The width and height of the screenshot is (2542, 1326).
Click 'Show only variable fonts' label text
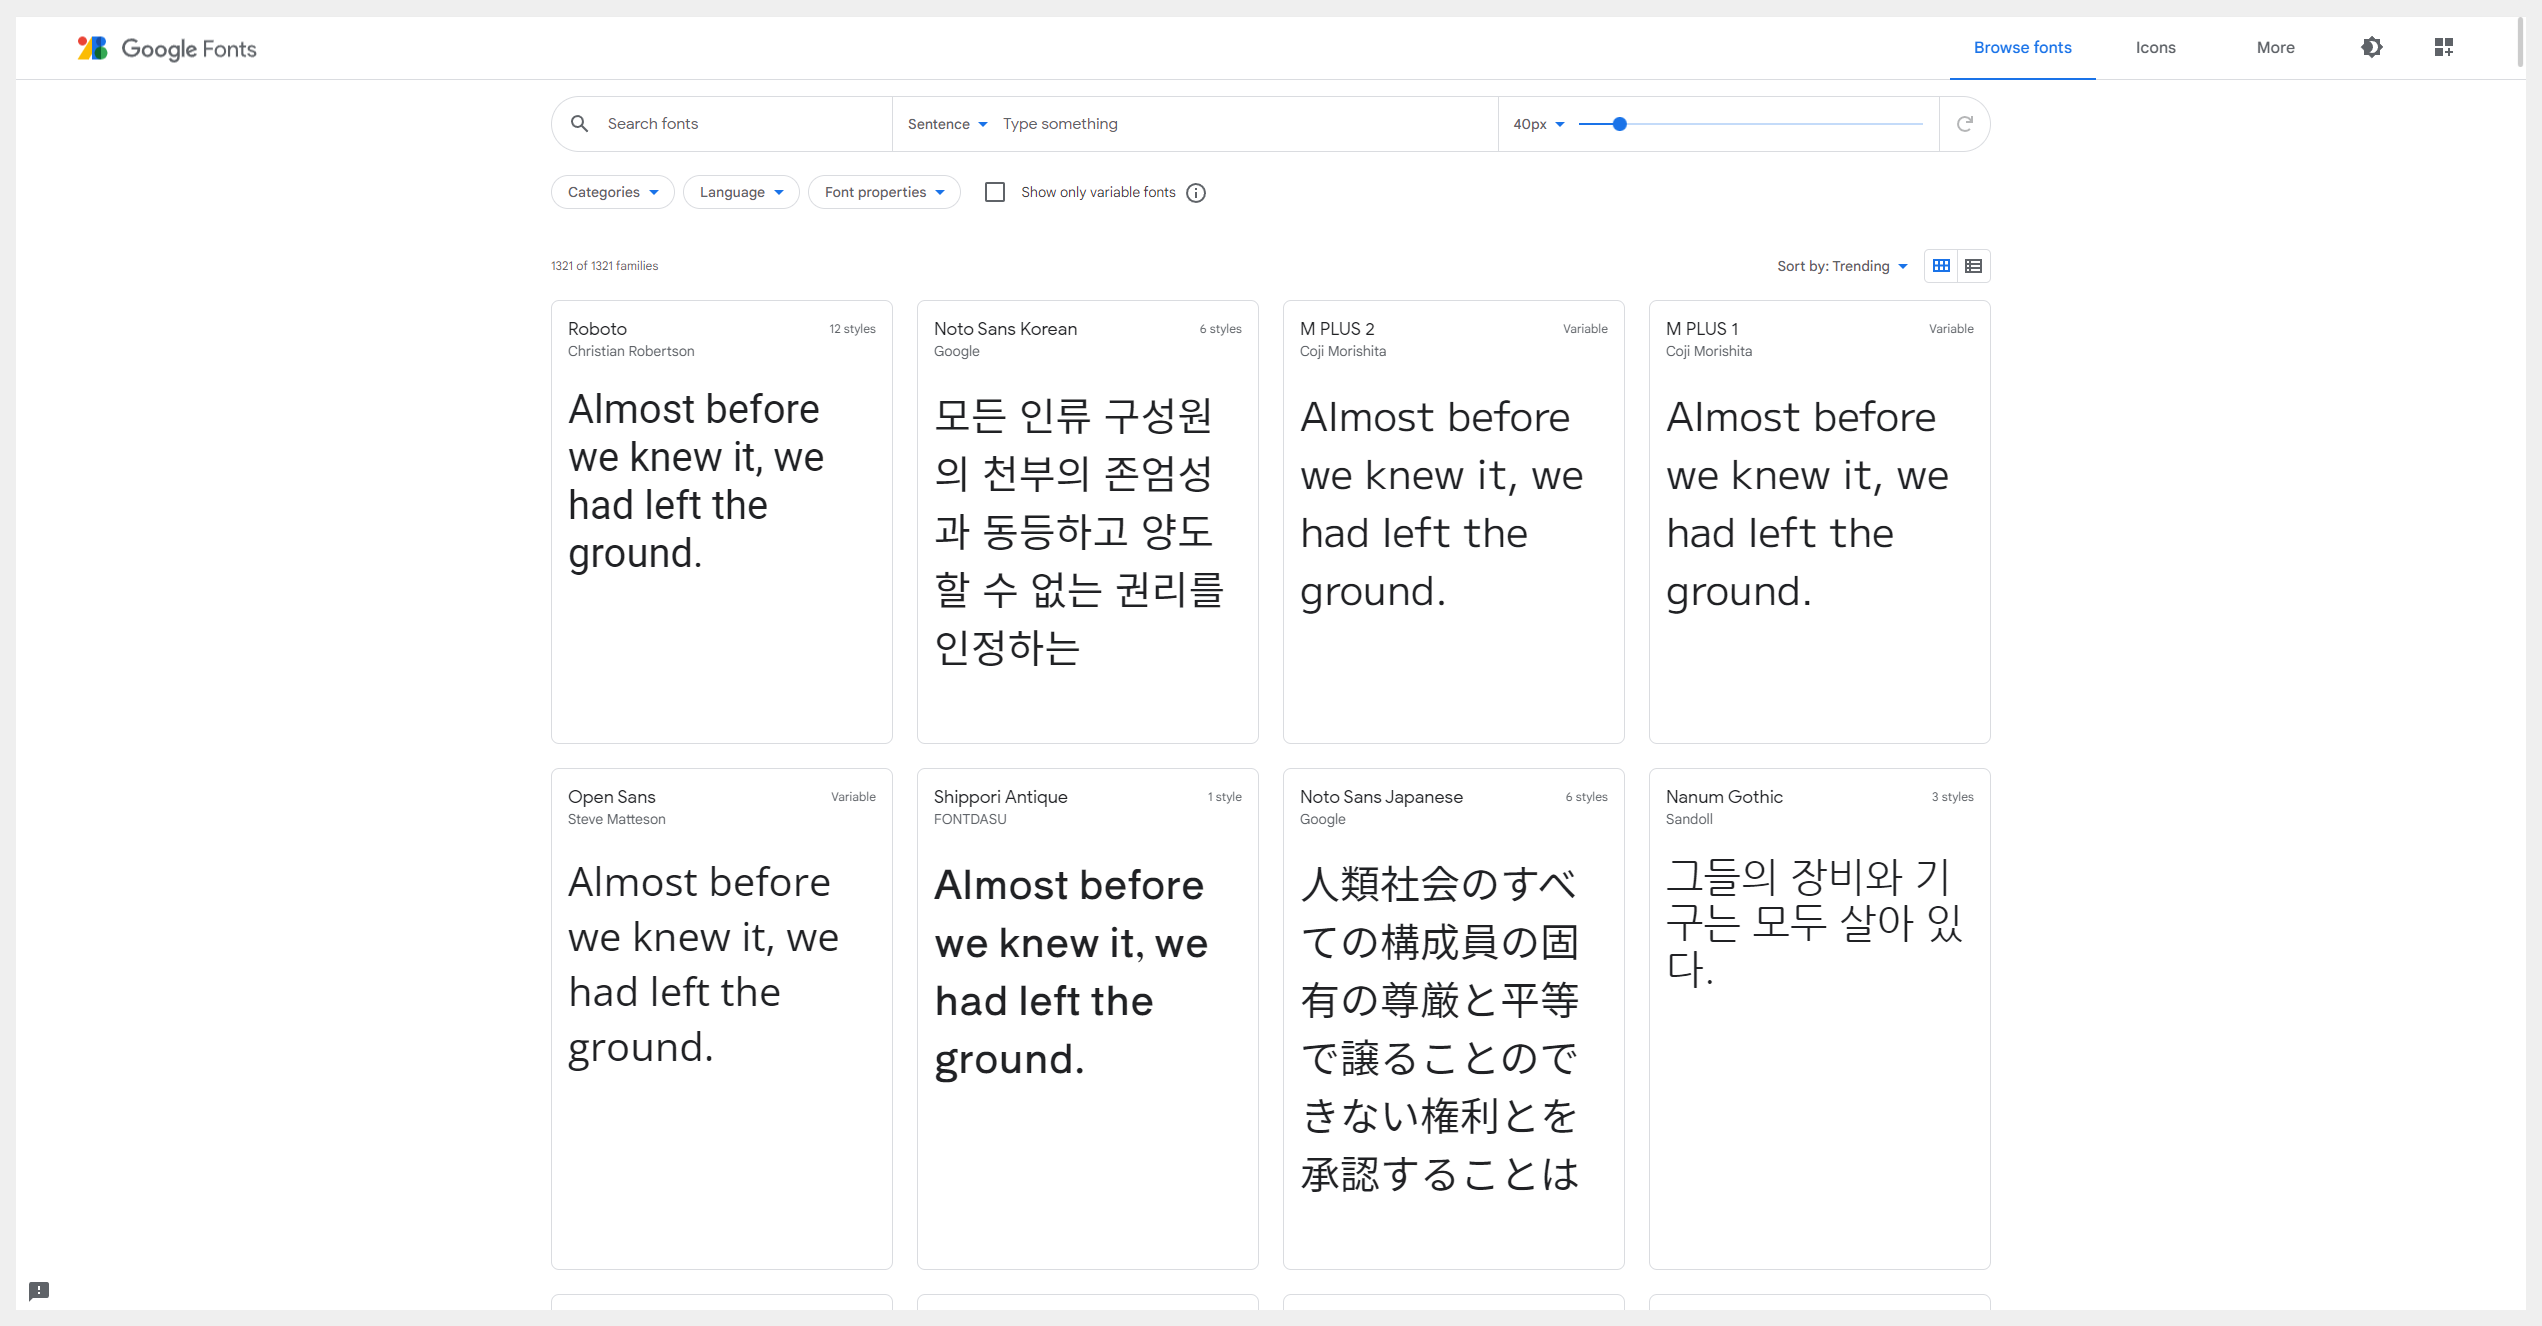[1098, 192]
